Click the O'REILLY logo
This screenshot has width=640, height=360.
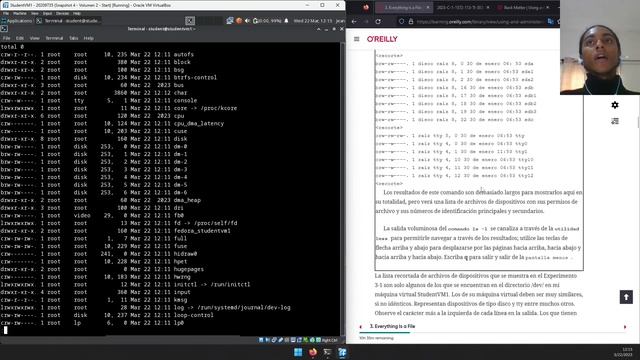click(382, 39)
